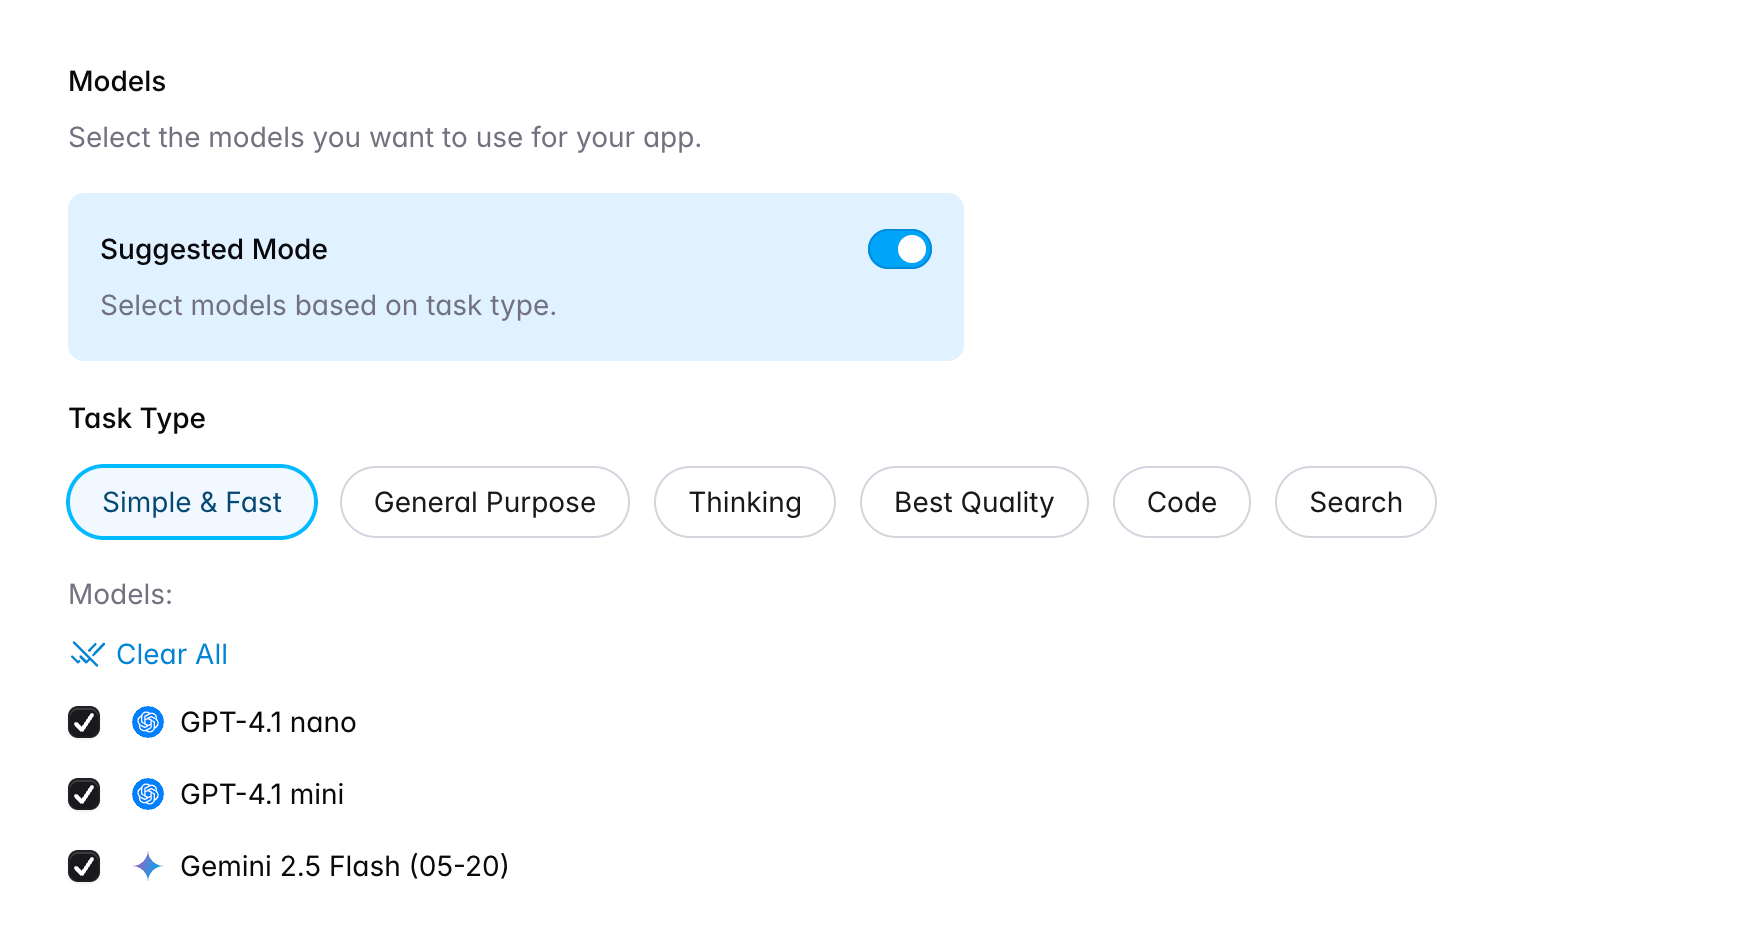Uncheck the Gemini 2.5 Flash checkbox
This screenshot has height=948, width=1758.
[84, 866]
